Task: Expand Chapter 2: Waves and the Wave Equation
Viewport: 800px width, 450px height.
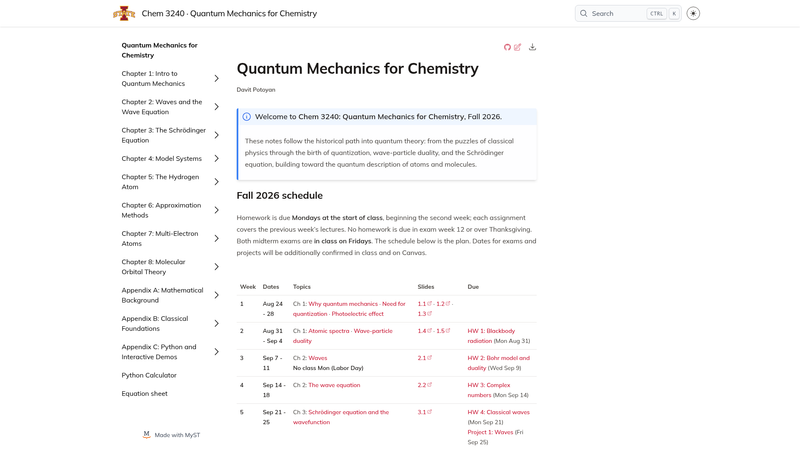Action: pyautogui.click(x=216, y=107)
